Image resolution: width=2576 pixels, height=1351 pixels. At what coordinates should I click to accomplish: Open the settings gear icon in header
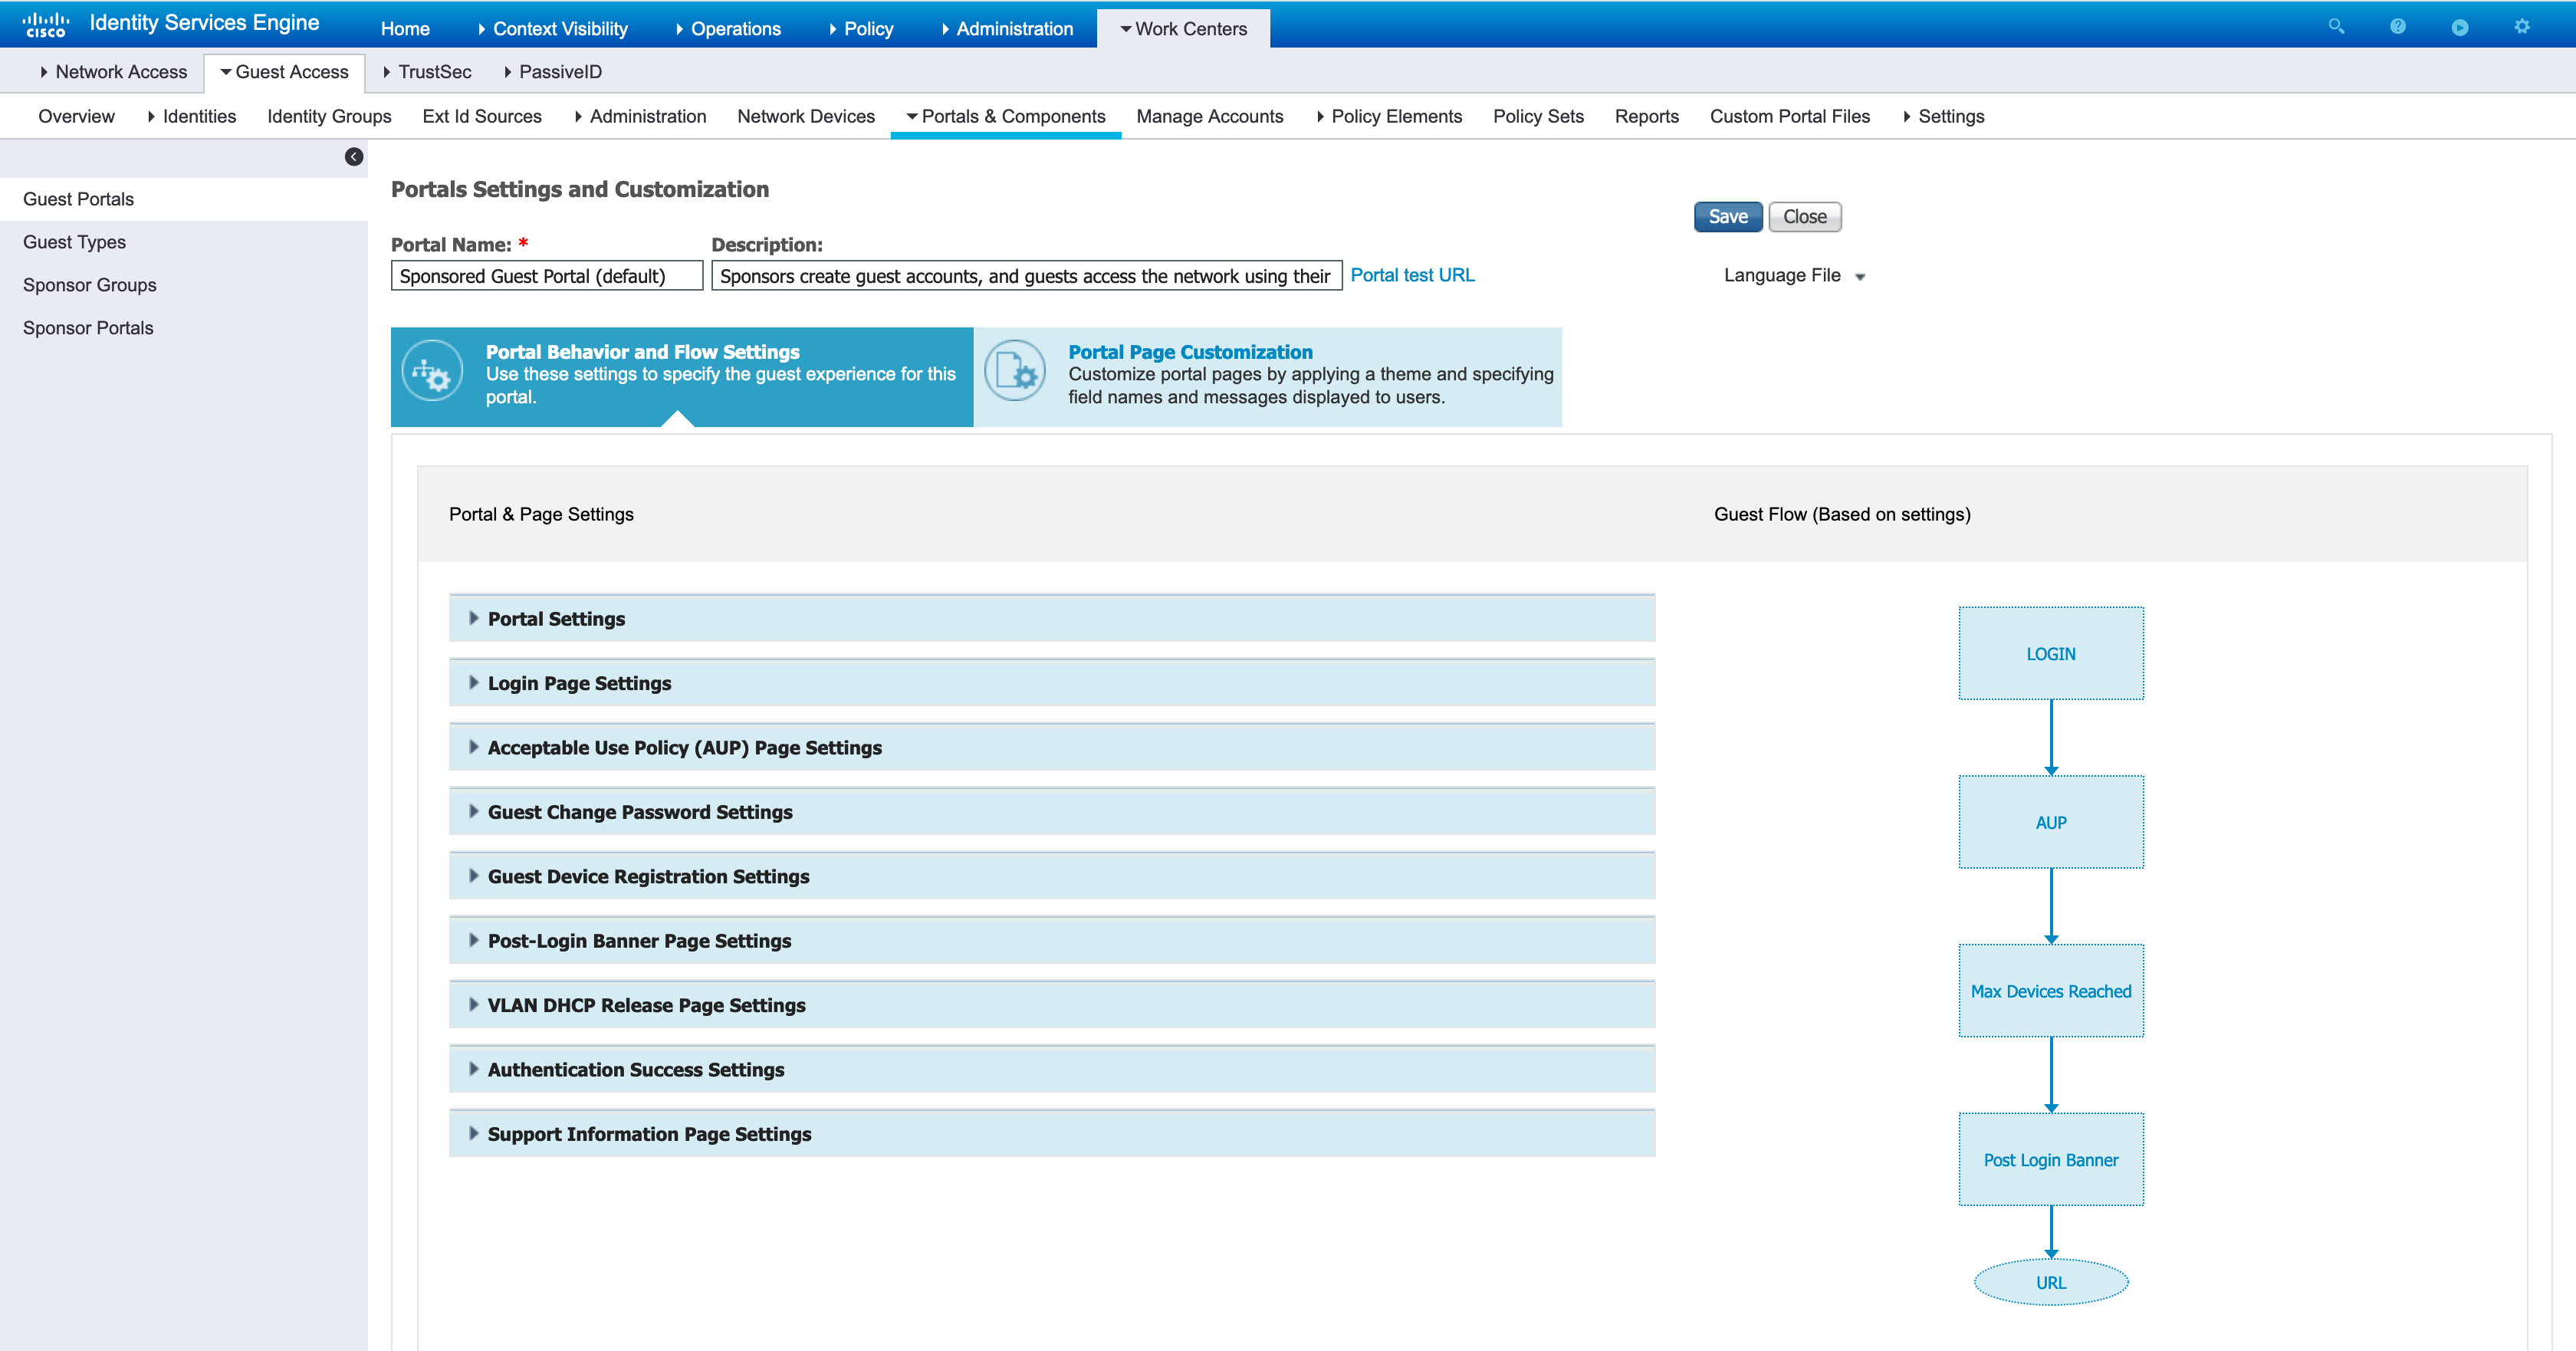(2522, 27)
